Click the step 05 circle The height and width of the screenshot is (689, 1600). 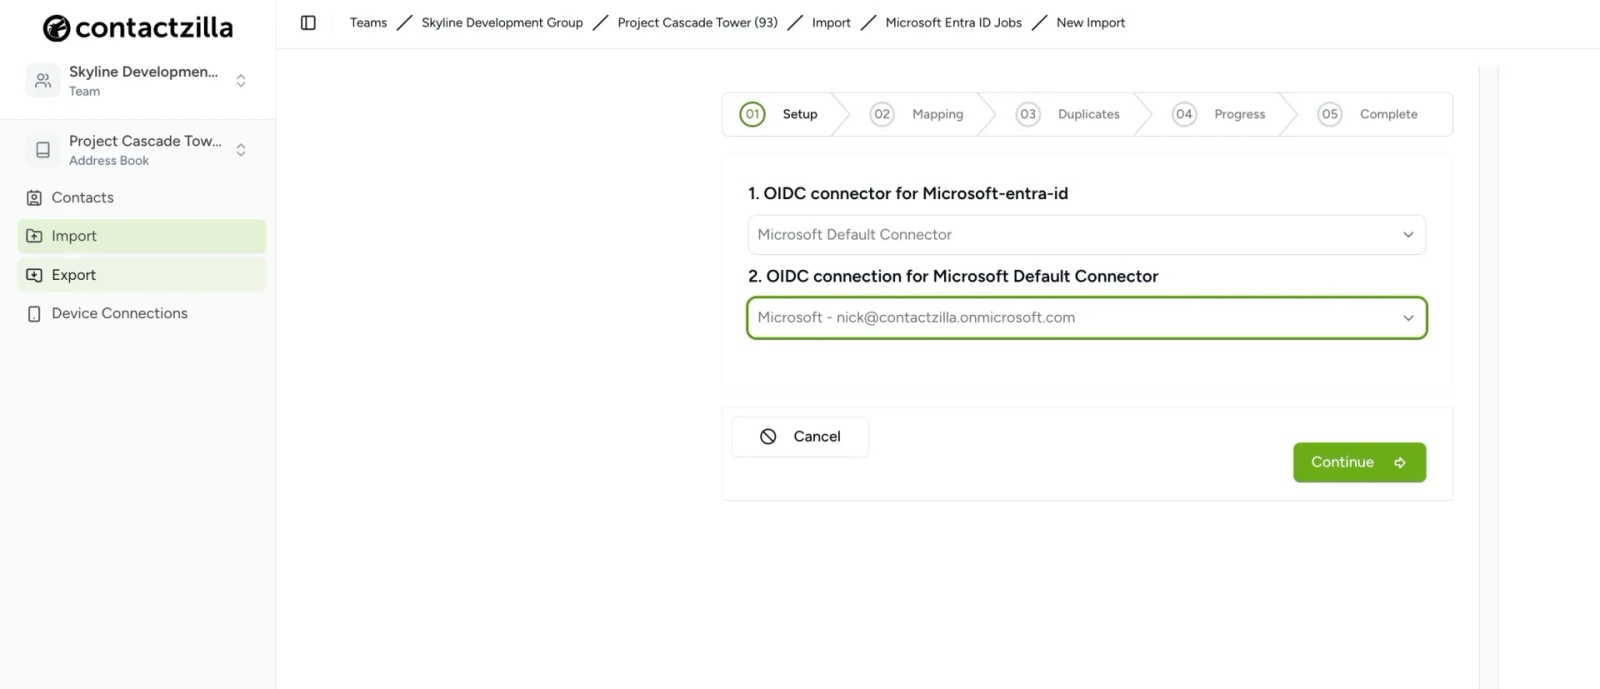(x=1330, y=114)
